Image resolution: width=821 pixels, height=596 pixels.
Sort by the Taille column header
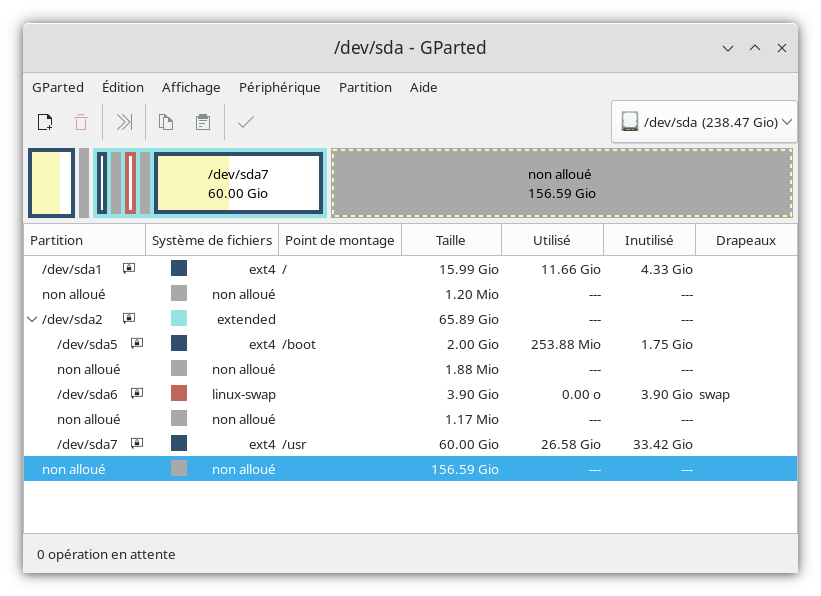point(451,240)
